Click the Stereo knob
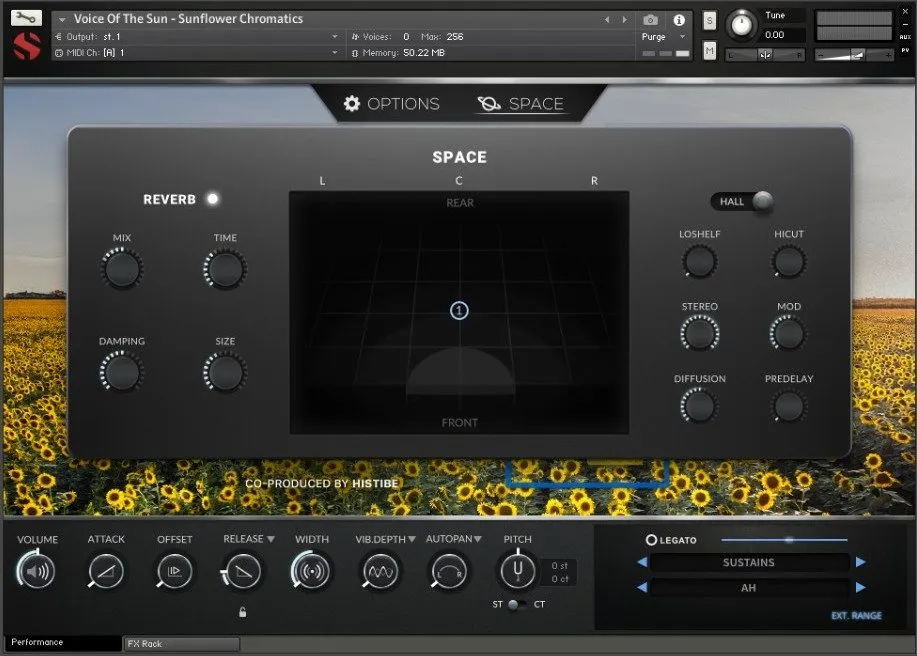Image resolution: width=917 pixels, height=656 pixels. click(x=699, y=333)
